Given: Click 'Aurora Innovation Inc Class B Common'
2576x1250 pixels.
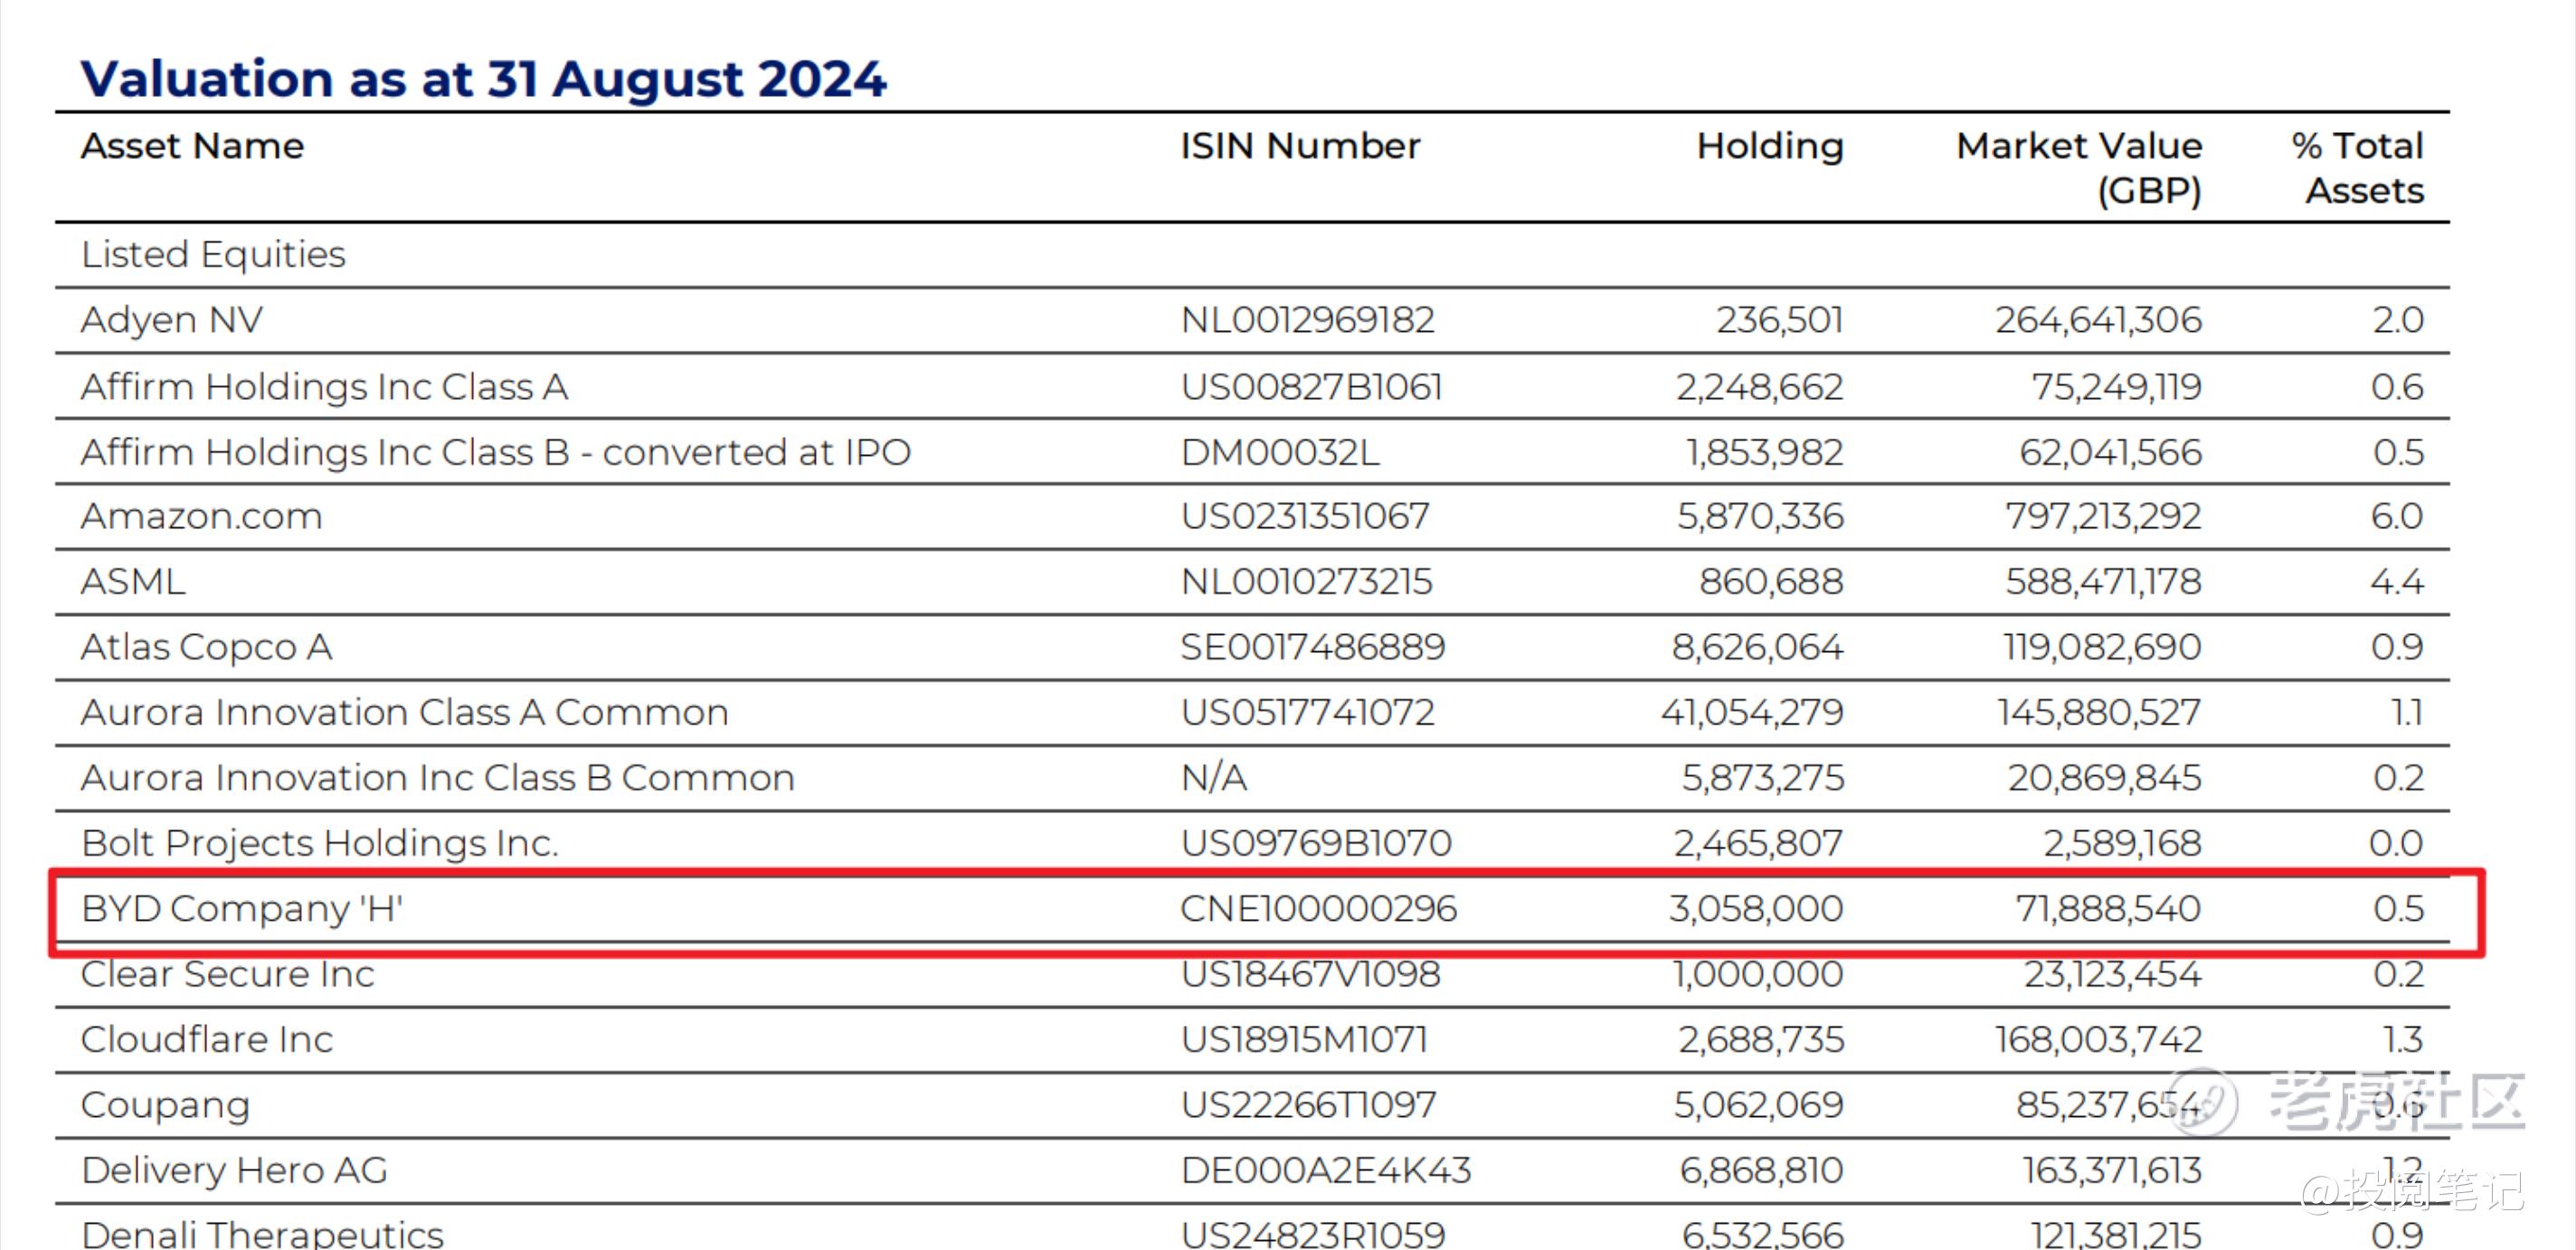Looking at the screenshot, I should point(438,778).
